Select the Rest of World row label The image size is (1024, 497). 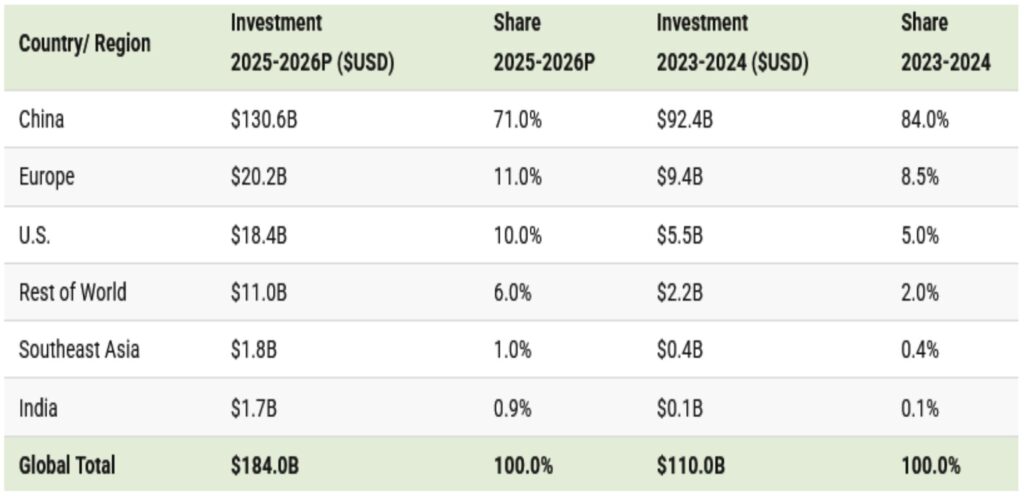pos(72,293)
